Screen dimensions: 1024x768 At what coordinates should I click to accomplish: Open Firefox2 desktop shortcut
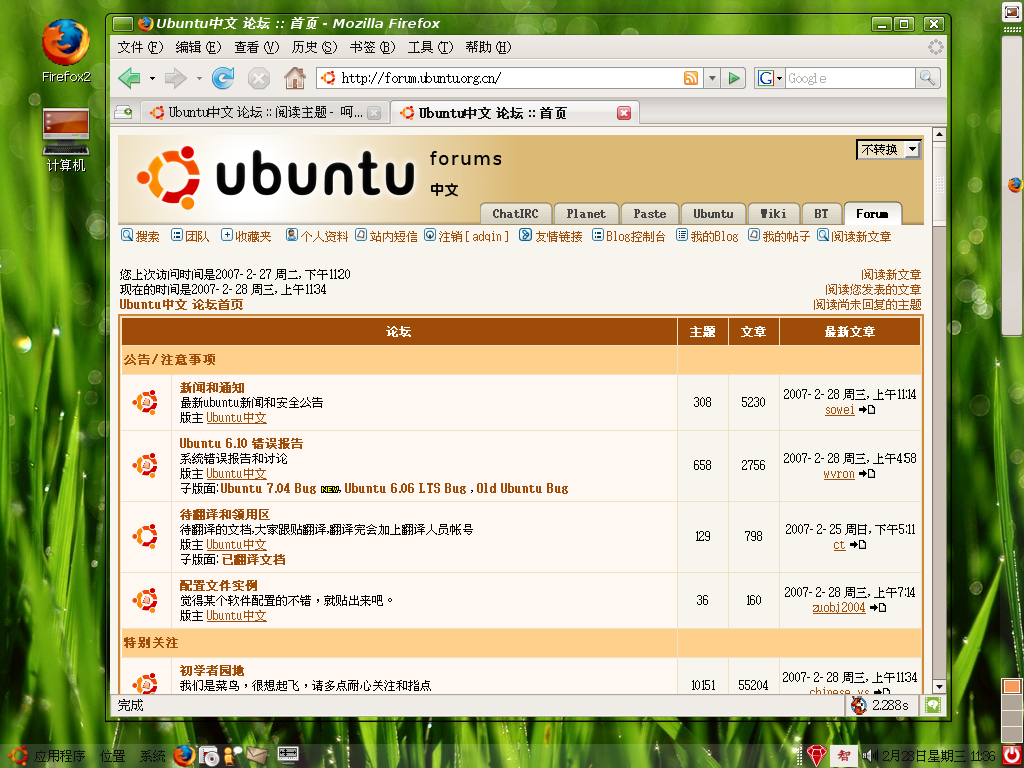click(x=66, y=52)
